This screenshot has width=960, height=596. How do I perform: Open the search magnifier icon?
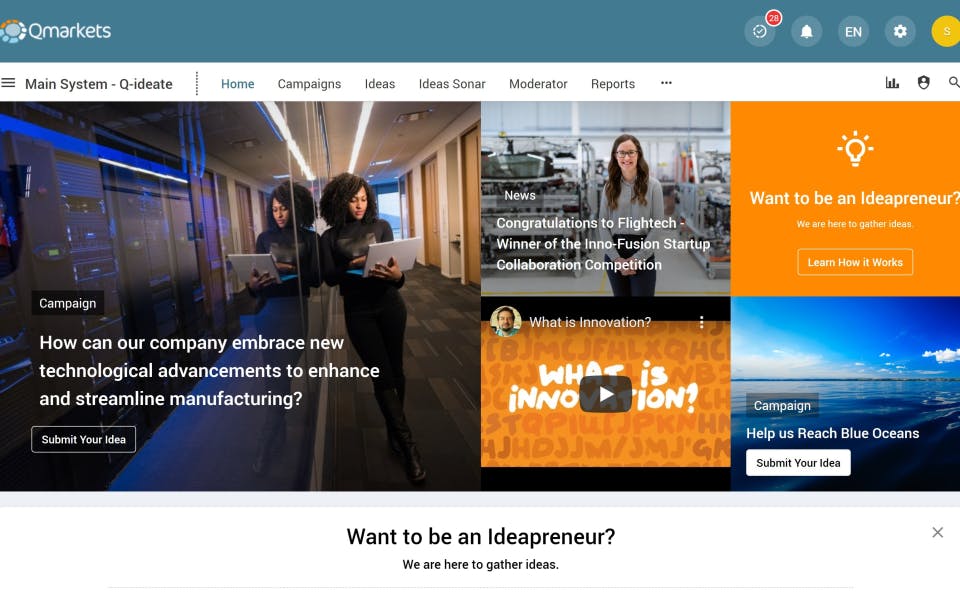[954, 83]
